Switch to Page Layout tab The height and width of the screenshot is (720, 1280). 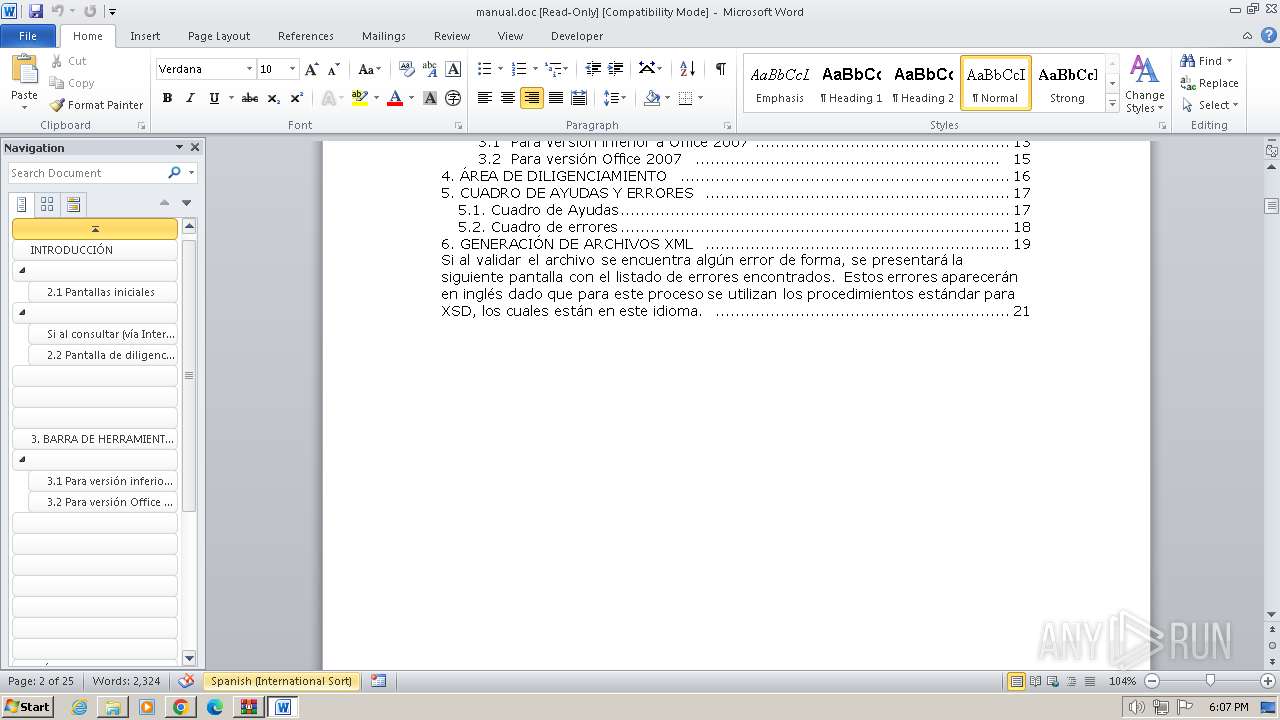[219, 36]
